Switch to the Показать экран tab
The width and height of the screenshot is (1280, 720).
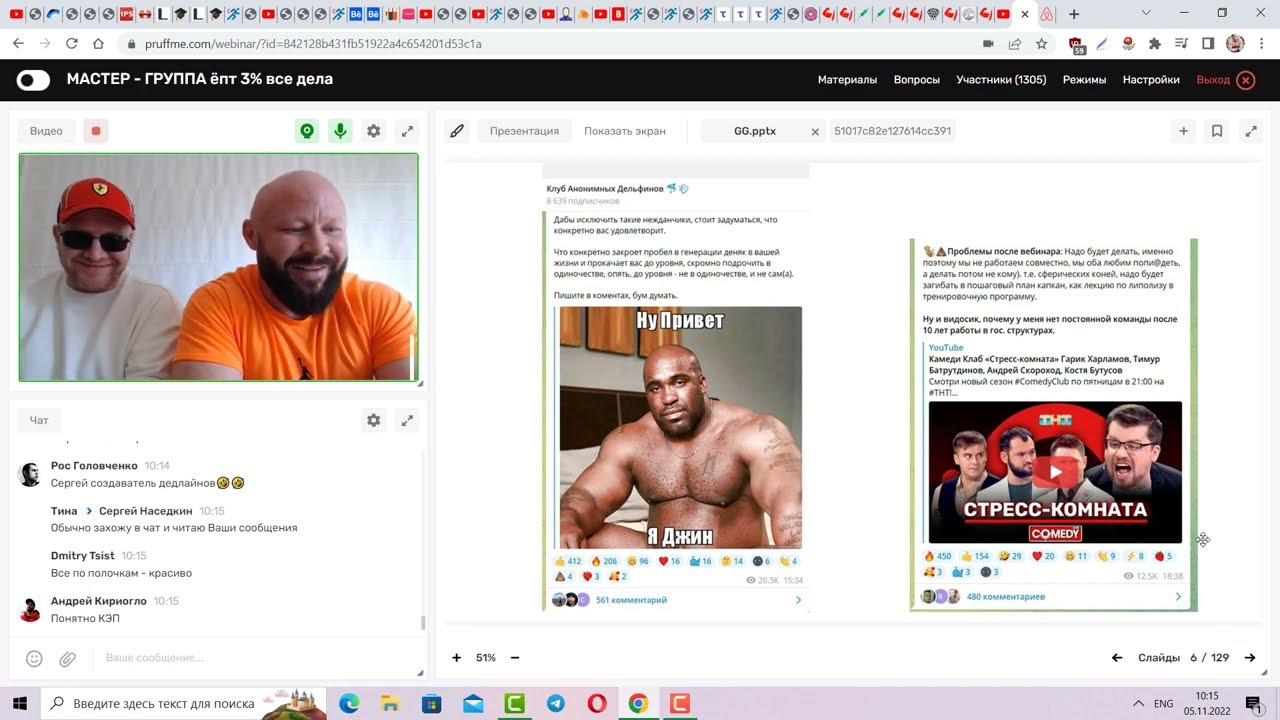(x=624, y=131)
